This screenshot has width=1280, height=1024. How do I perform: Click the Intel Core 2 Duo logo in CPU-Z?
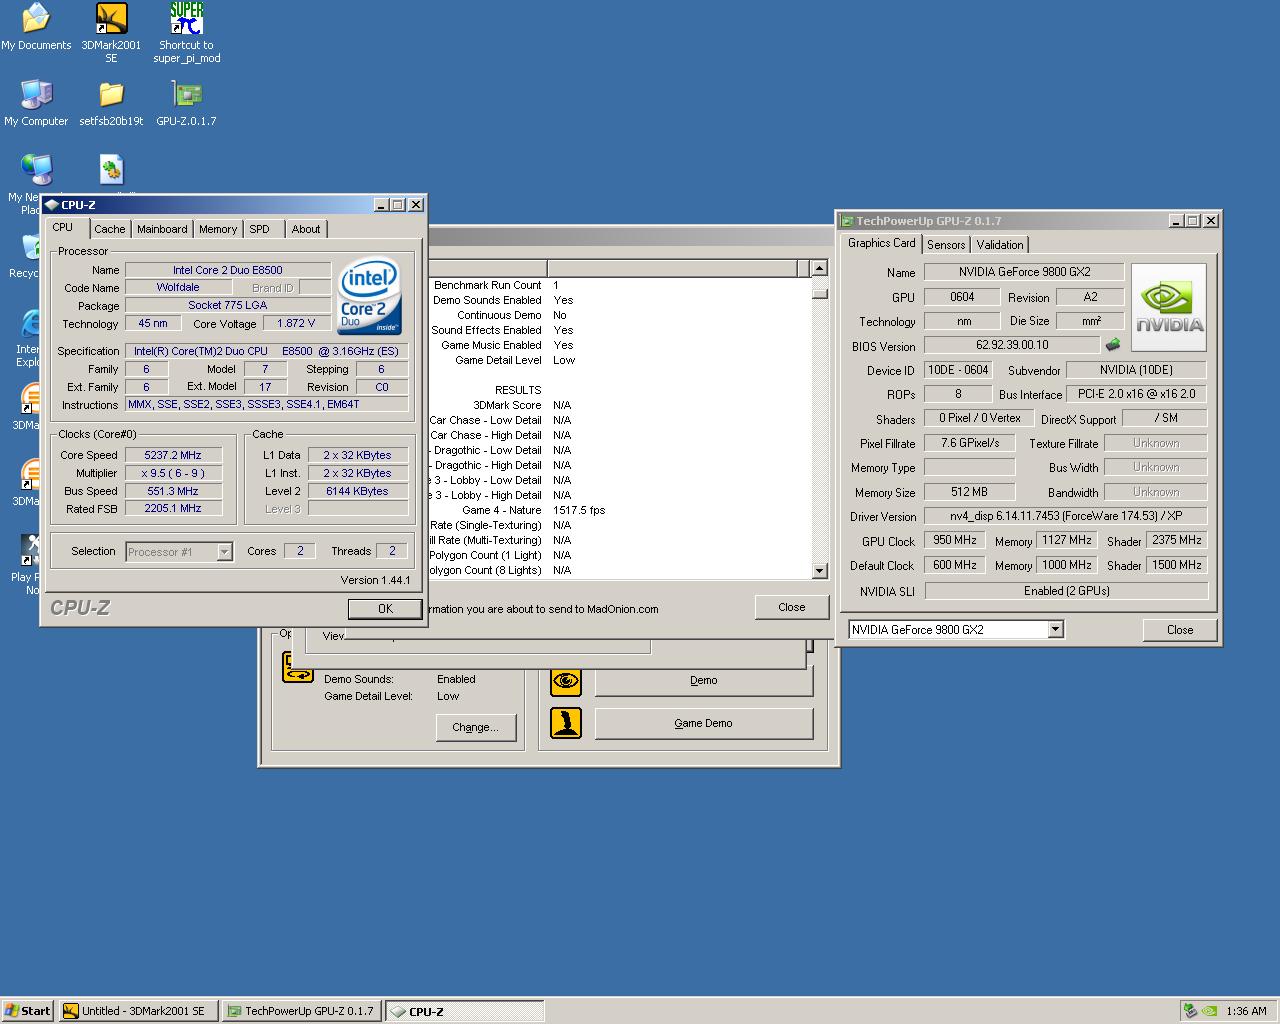[x=369, y=297]
